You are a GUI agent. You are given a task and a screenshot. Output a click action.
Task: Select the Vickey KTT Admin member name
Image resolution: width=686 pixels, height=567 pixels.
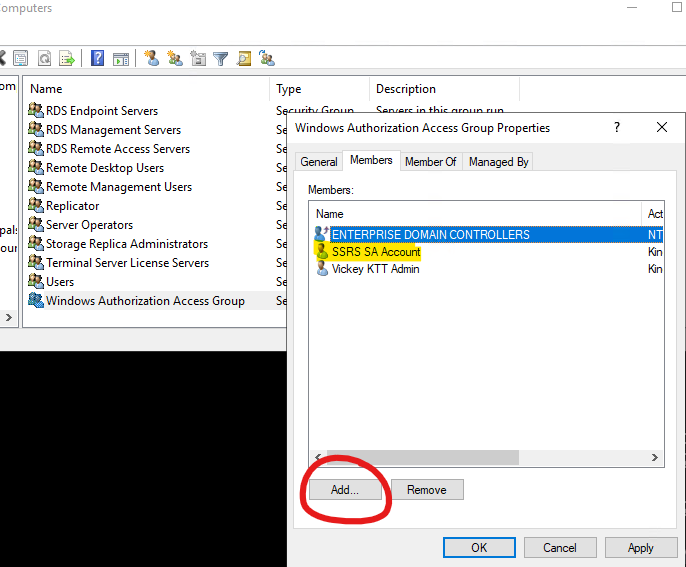[375, 269]
